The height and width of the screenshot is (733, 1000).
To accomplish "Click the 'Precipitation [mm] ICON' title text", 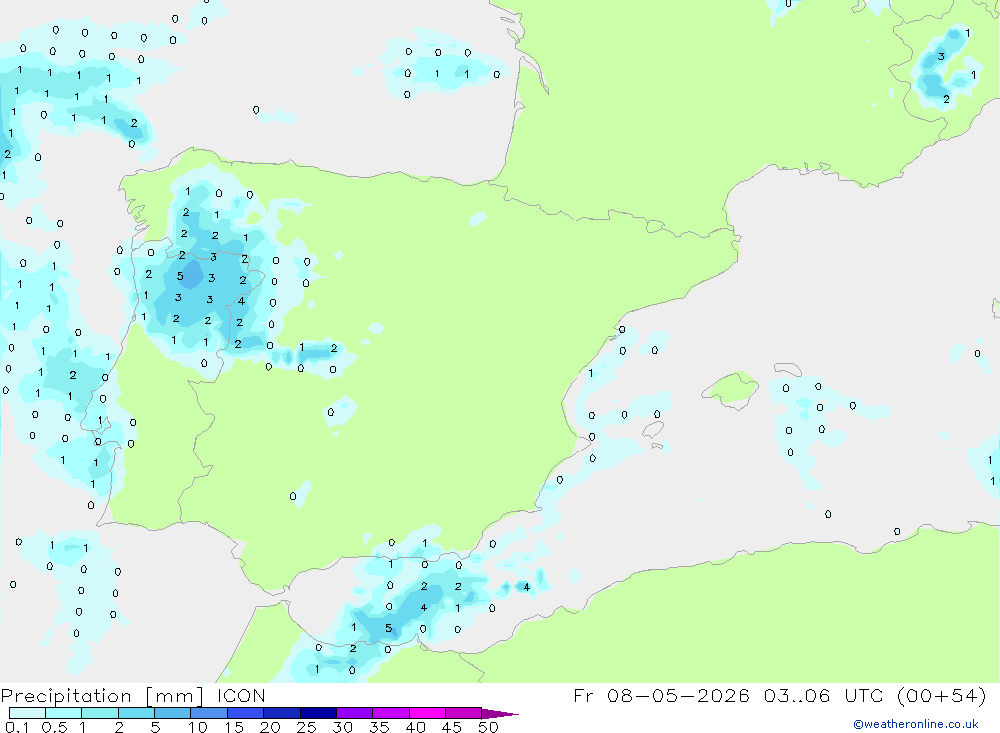I will point(133,695).
